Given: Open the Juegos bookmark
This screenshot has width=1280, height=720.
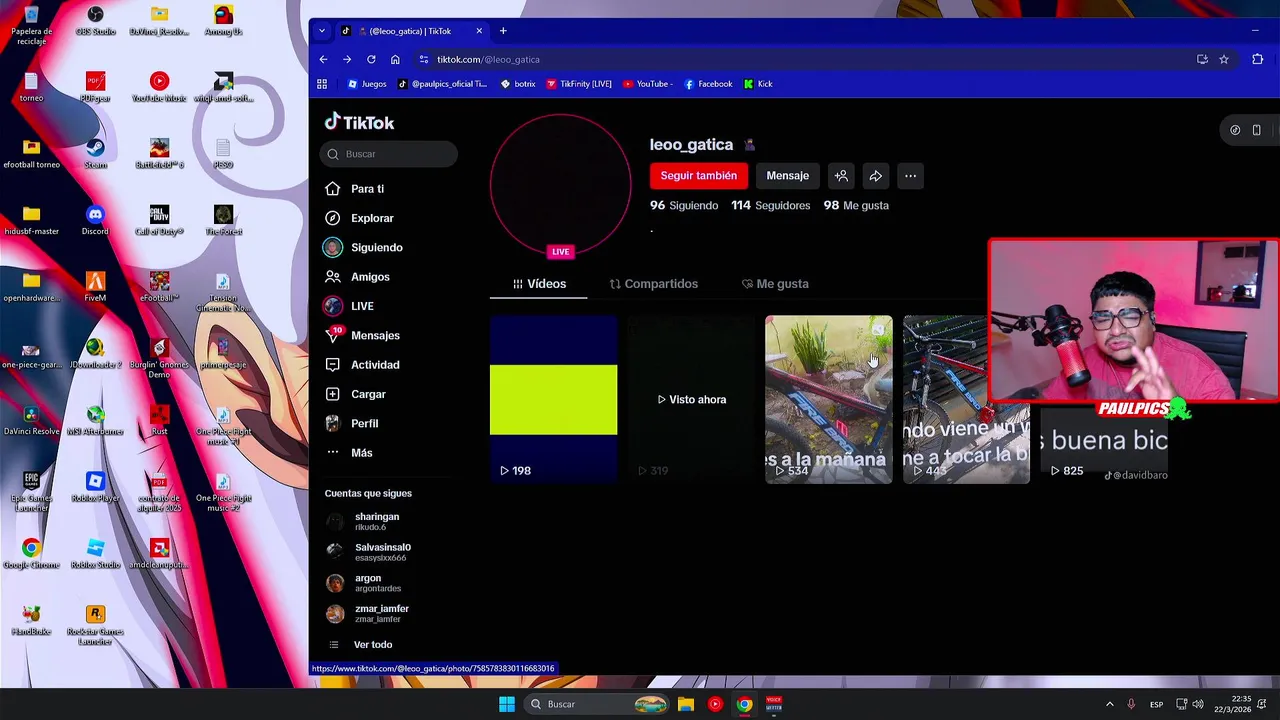Looking at the screenshot, I should [x=367, y=84].
